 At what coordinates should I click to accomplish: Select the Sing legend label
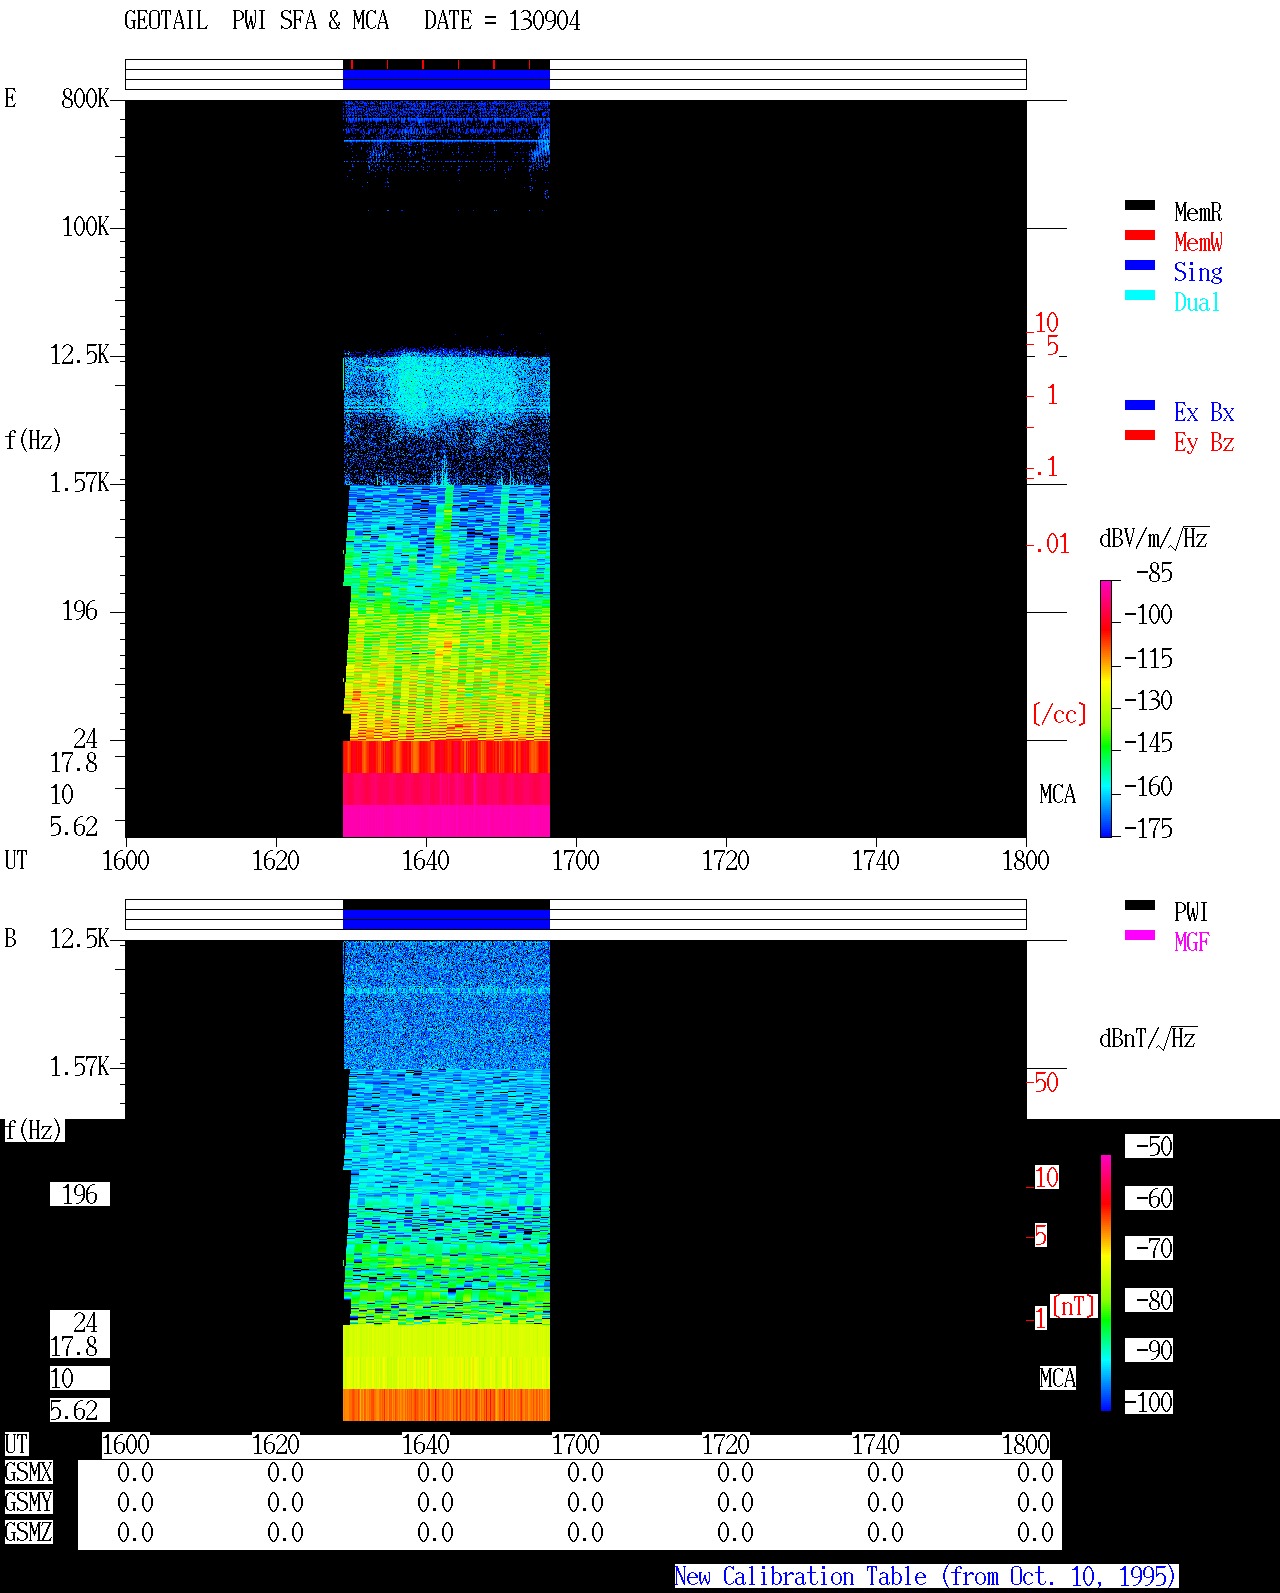point(1198,272)
